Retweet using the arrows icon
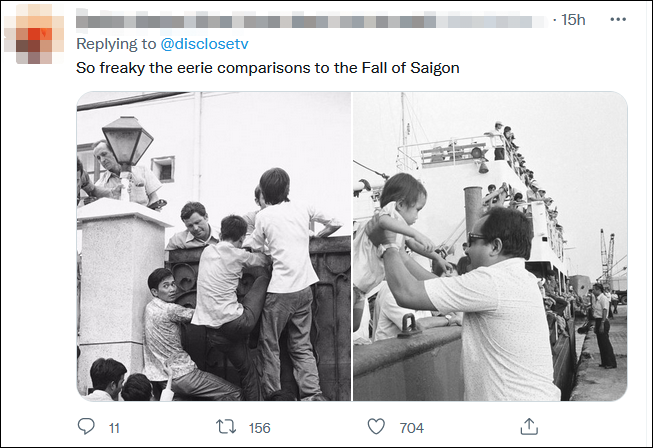 [x=226, y=427]
